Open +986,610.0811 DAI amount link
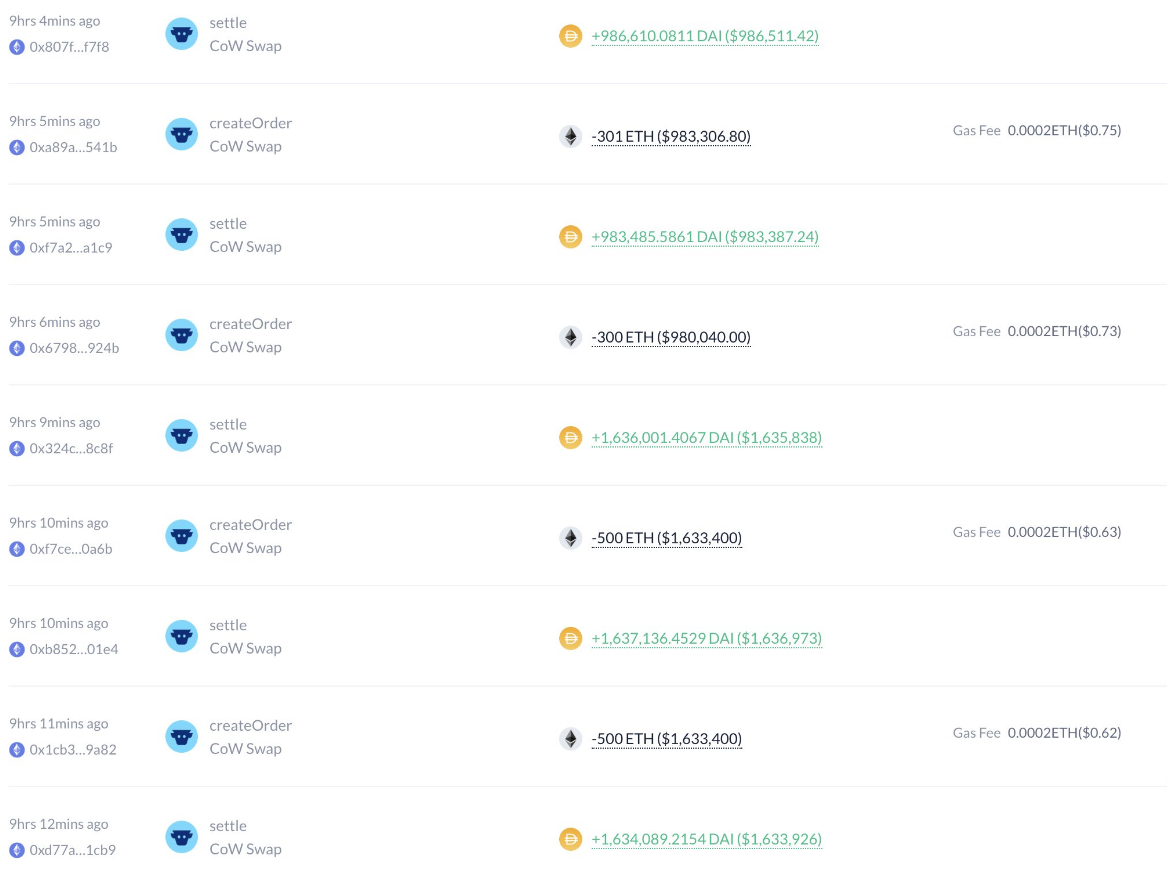 705,36
